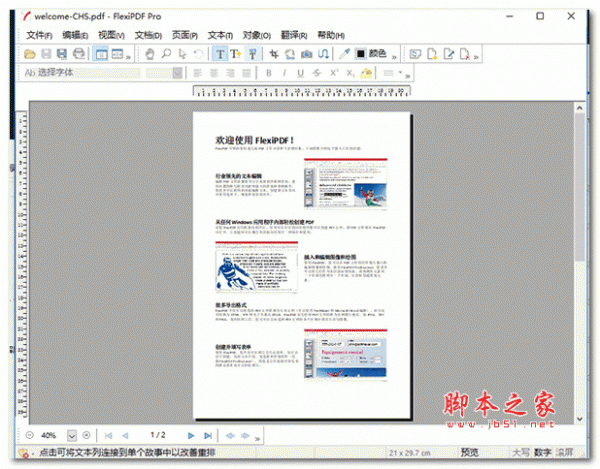Click the edit page pencil icon
The height and width of the screenshot is (469, 600).
click(x=448, y=54)
